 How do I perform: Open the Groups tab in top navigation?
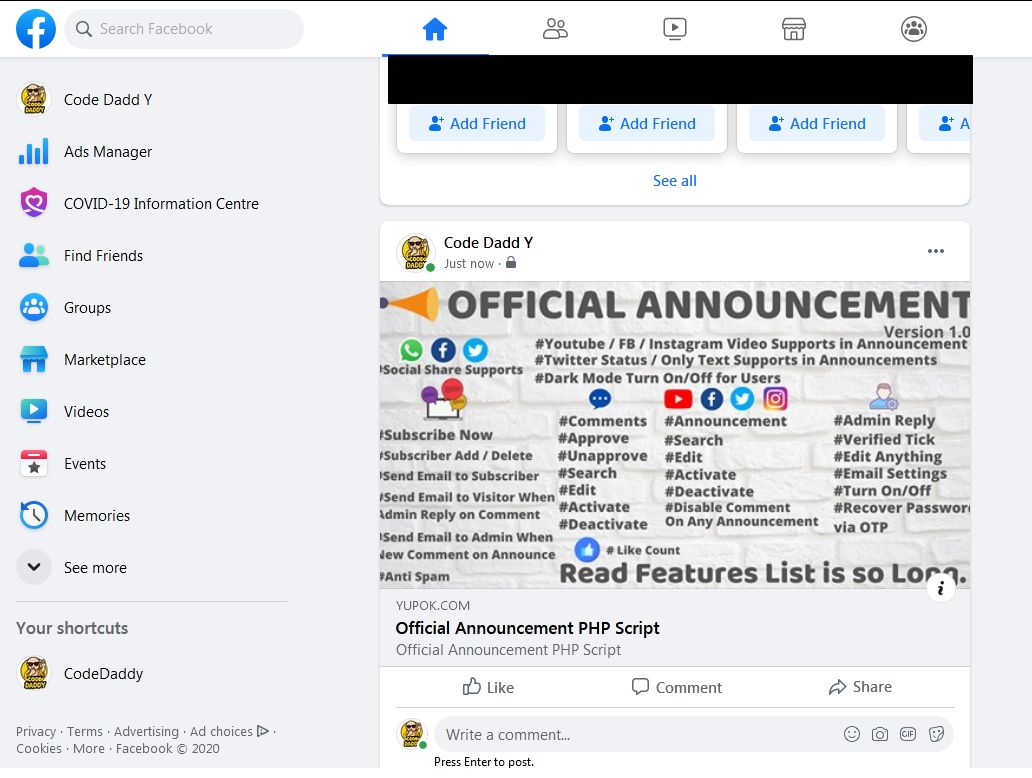click(x=914, y=29)
